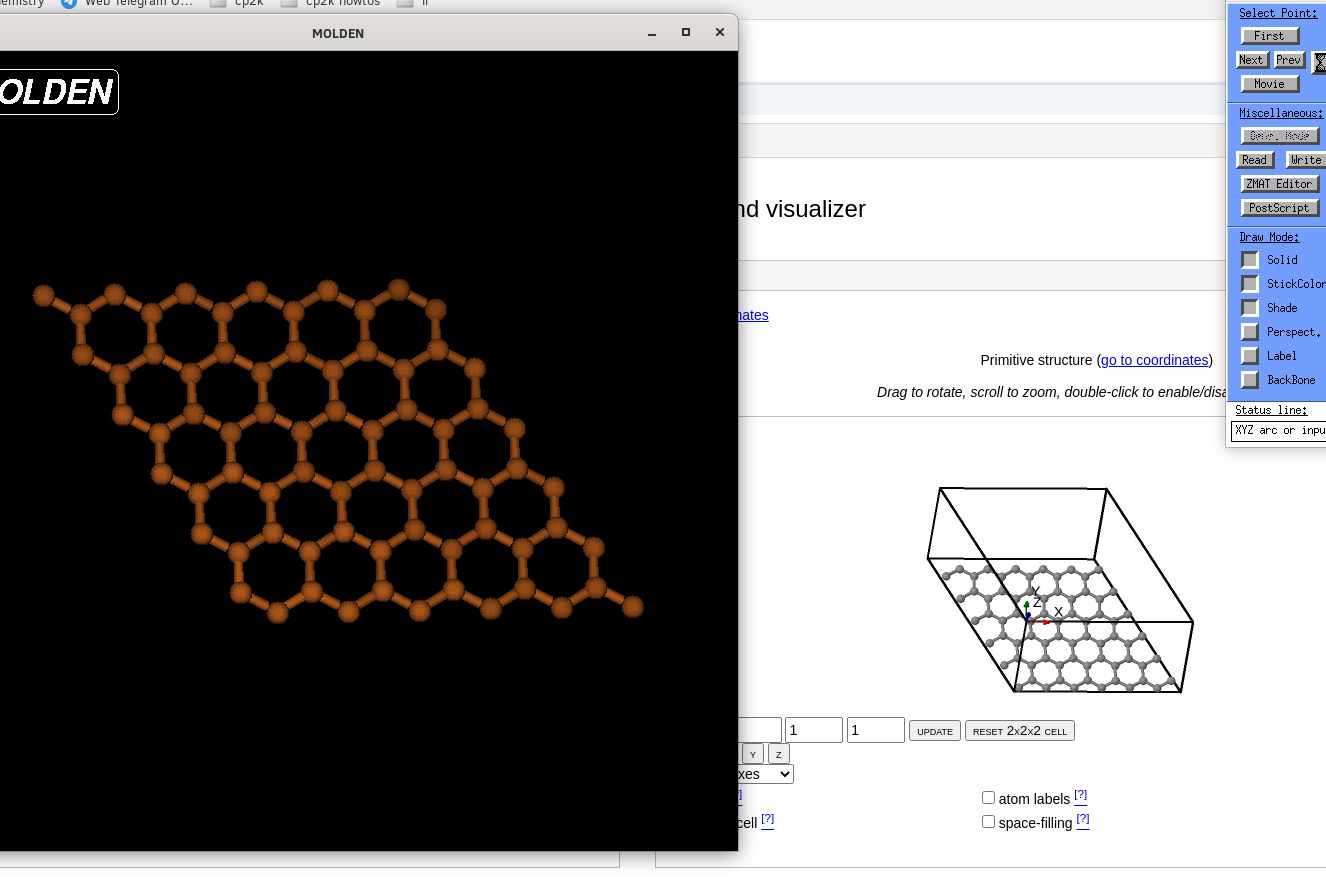Toggle Perspect. draw mode
The width and height of the screenshot is (1326, 877).
(1249, 331)
